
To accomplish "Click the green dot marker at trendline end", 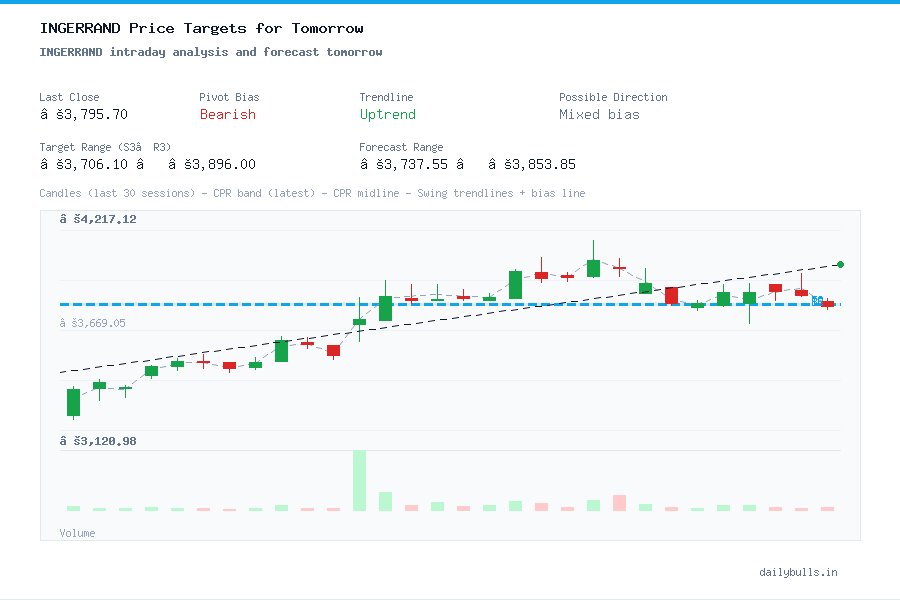I will [x=840, y=264].
